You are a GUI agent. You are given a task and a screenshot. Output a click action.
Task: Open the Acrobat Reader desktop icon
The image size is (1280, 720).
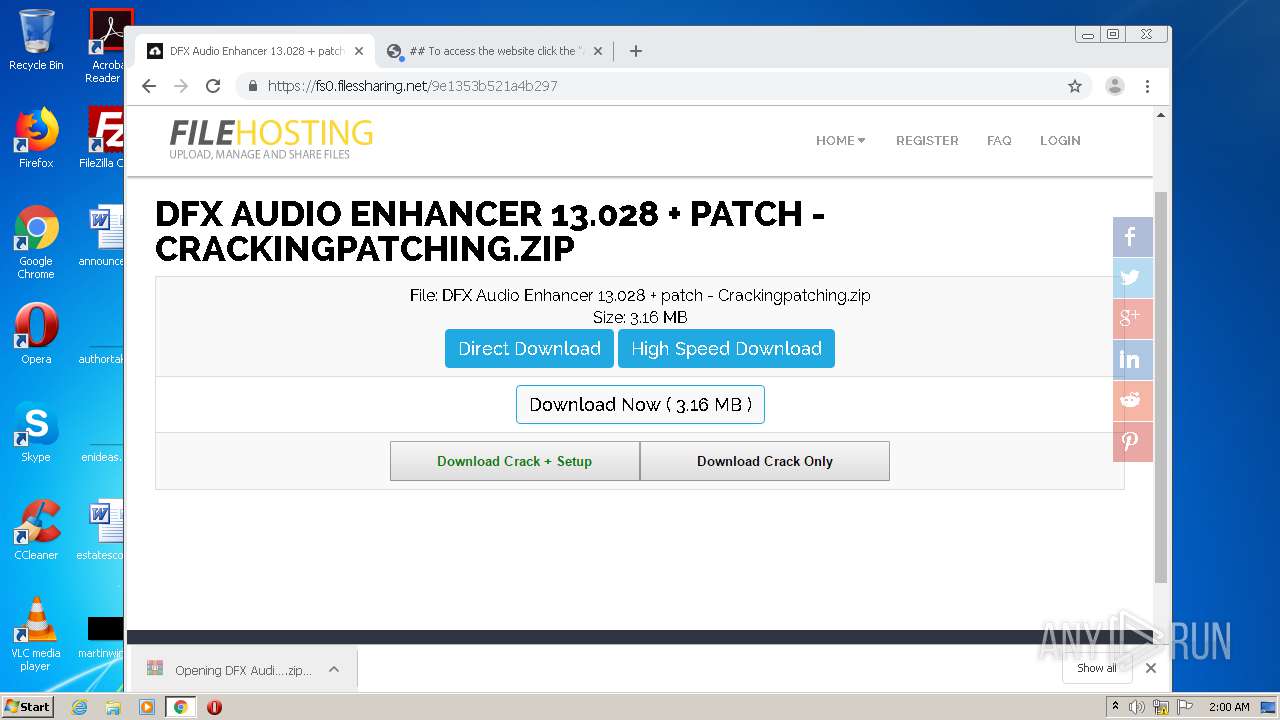point(106,46)
